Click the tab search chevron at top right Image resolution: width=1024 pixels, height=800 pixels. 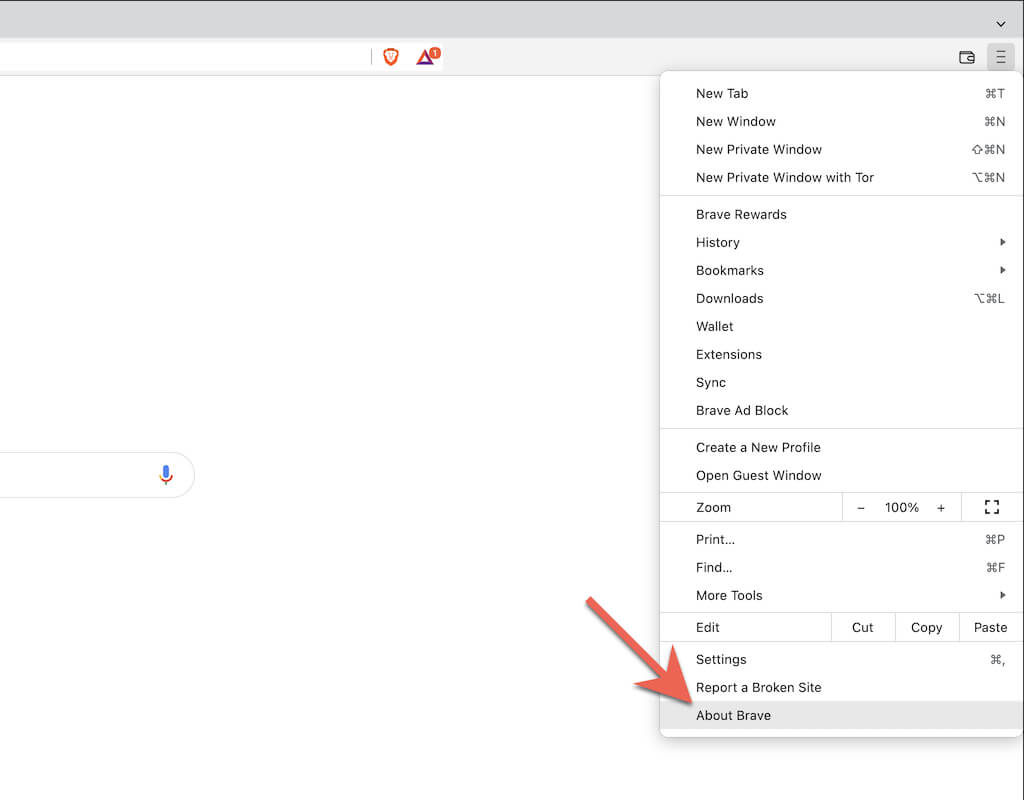click(x=1000, y=24)
